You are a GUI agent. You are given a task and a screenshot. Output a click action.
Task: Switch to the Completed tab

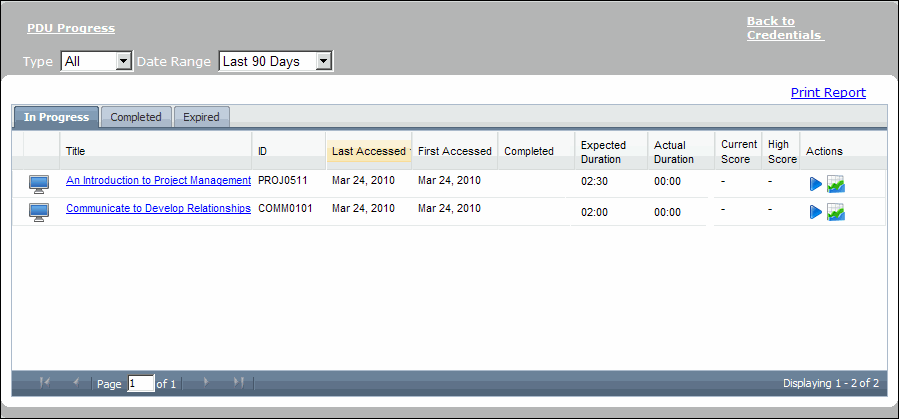(136, 117)
